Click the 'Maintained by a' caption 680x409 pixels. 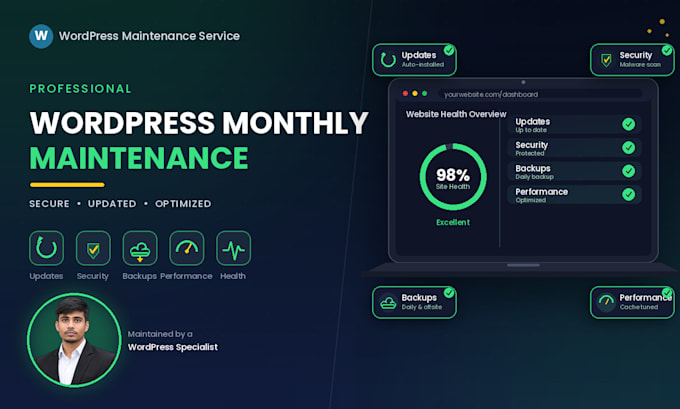pos(160,334)
